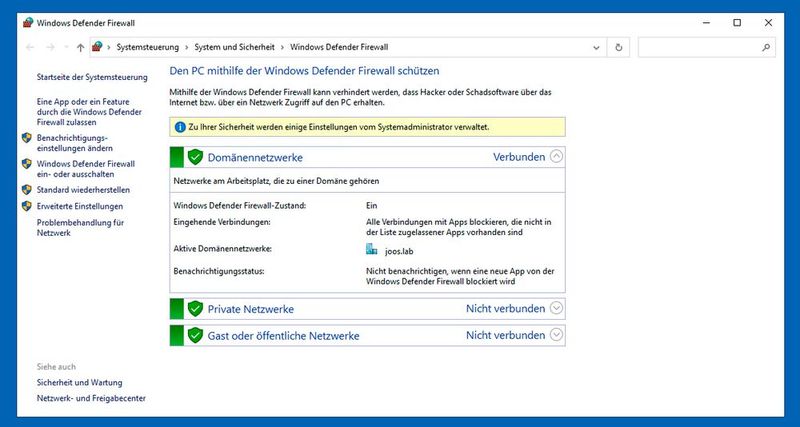The height and width of the screenshot is (427, 800).
Task: Open Windows Defender Firewall ein- oder ausschalten
Action: pyautogui.click(x=86, y=169)
